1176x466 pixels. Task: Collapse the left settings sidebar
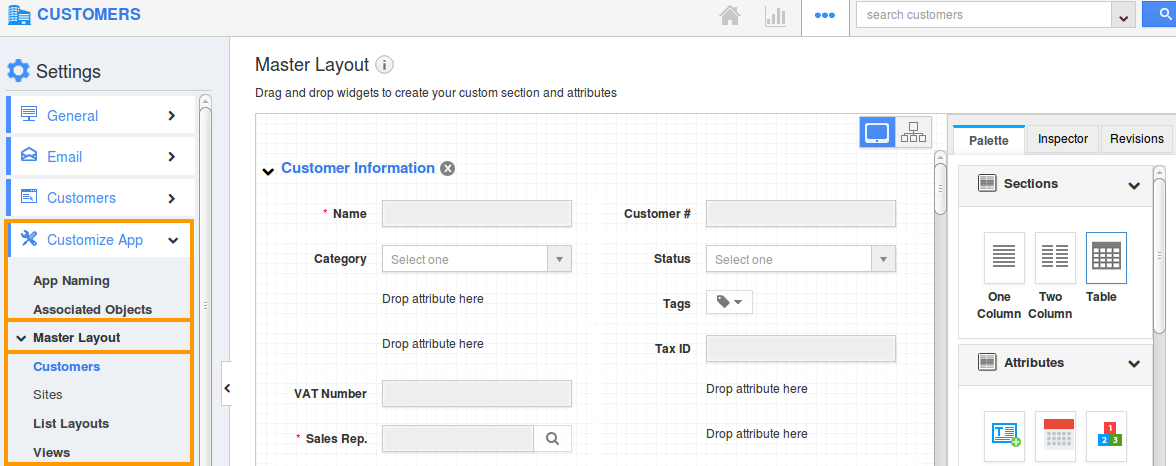(226, 388)
